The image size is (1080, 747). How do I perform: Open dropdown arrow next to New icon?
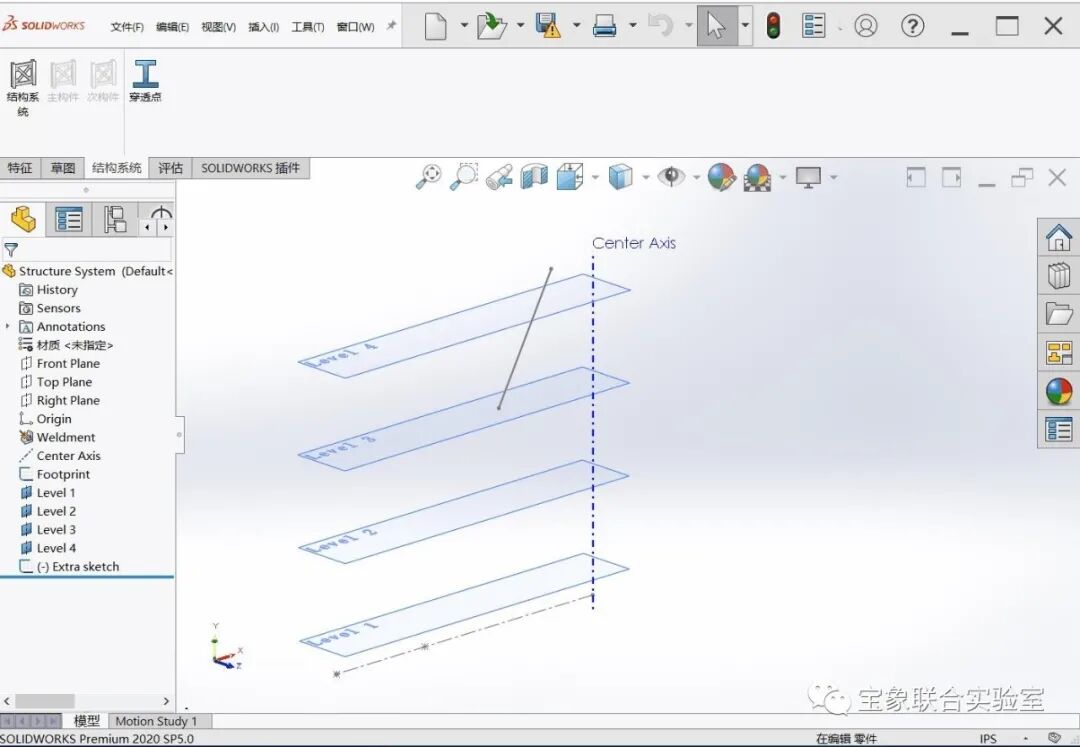click(464, 26)
